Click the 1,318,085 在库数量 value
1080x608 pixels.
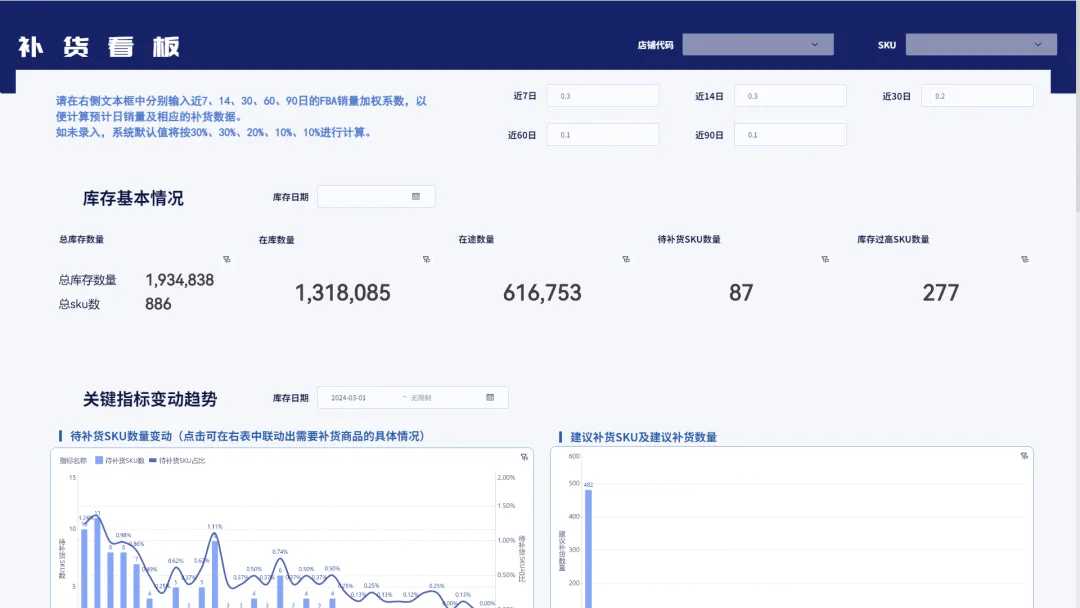coord(342,293)
